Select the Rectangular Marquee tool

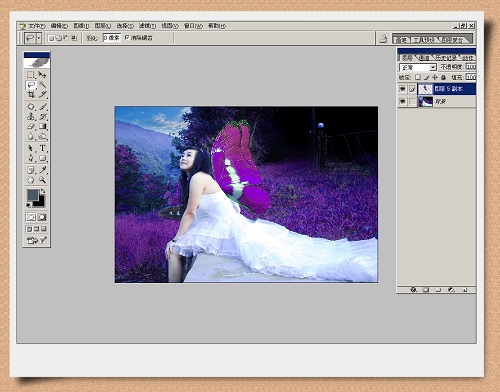click(x=31, y=74)
